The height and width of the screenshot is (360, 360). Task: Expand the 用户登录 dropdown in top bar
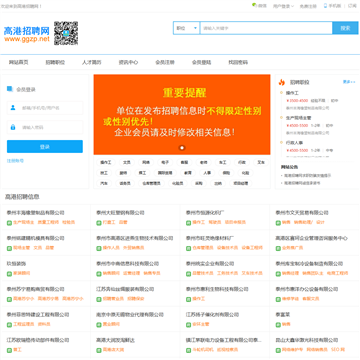[283, 6]
